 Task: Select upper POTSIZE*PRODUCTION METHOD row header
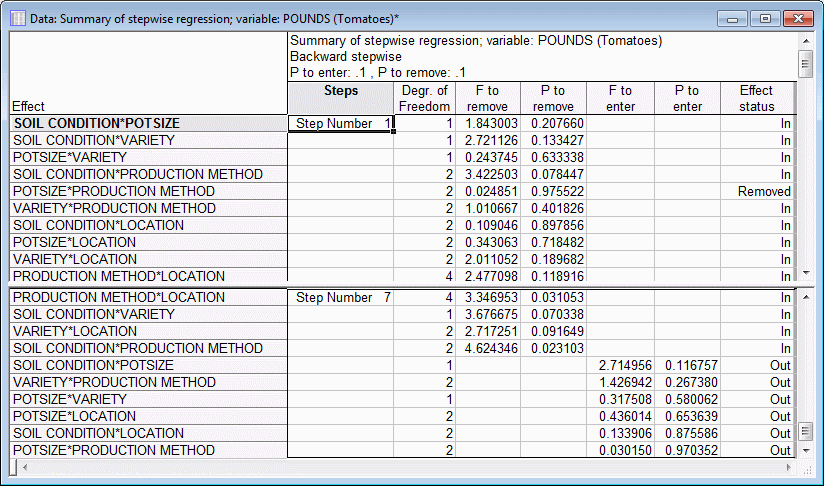click(148, 191)
